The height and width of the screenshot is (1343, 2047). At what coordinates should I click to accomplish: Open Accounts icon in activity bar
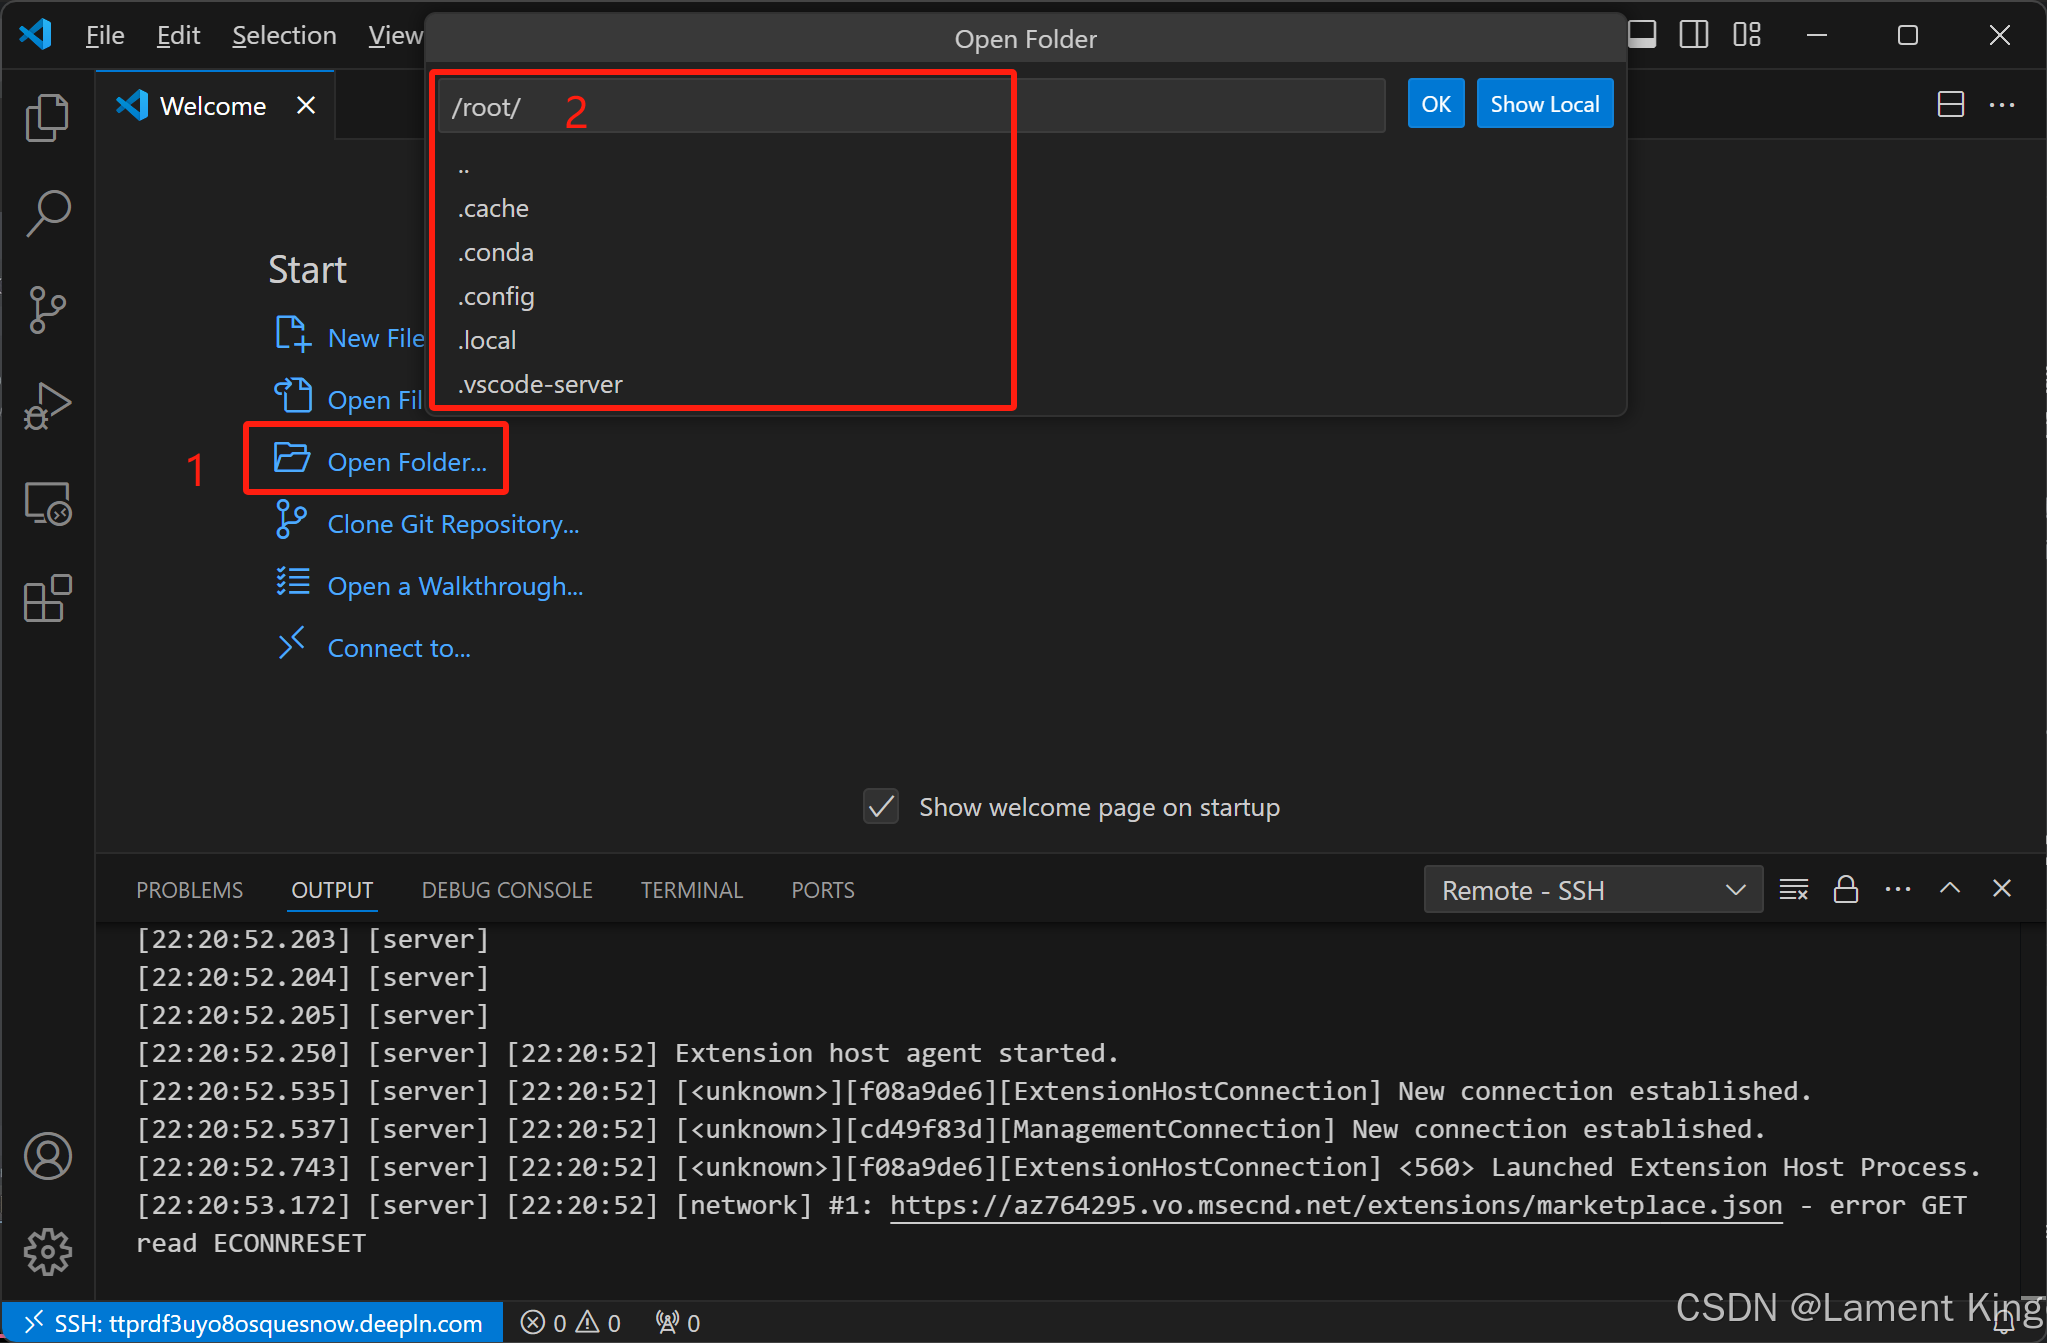point(47,1157)
